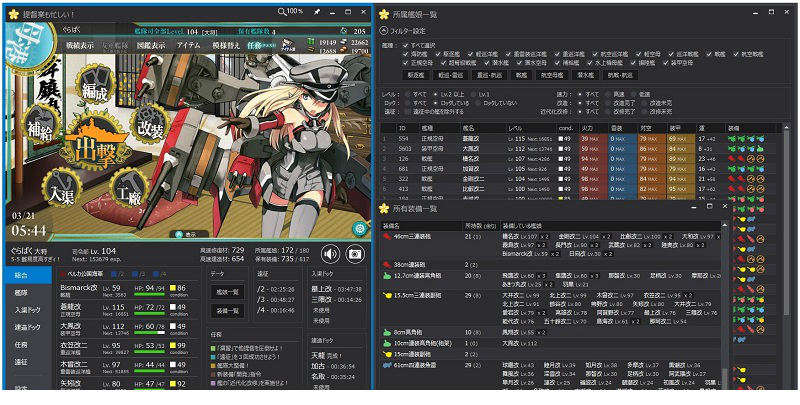800x405 pixels.
Task: Click the yellow icon beside 15.5cm三連装副砲
Action: point(388,295)
